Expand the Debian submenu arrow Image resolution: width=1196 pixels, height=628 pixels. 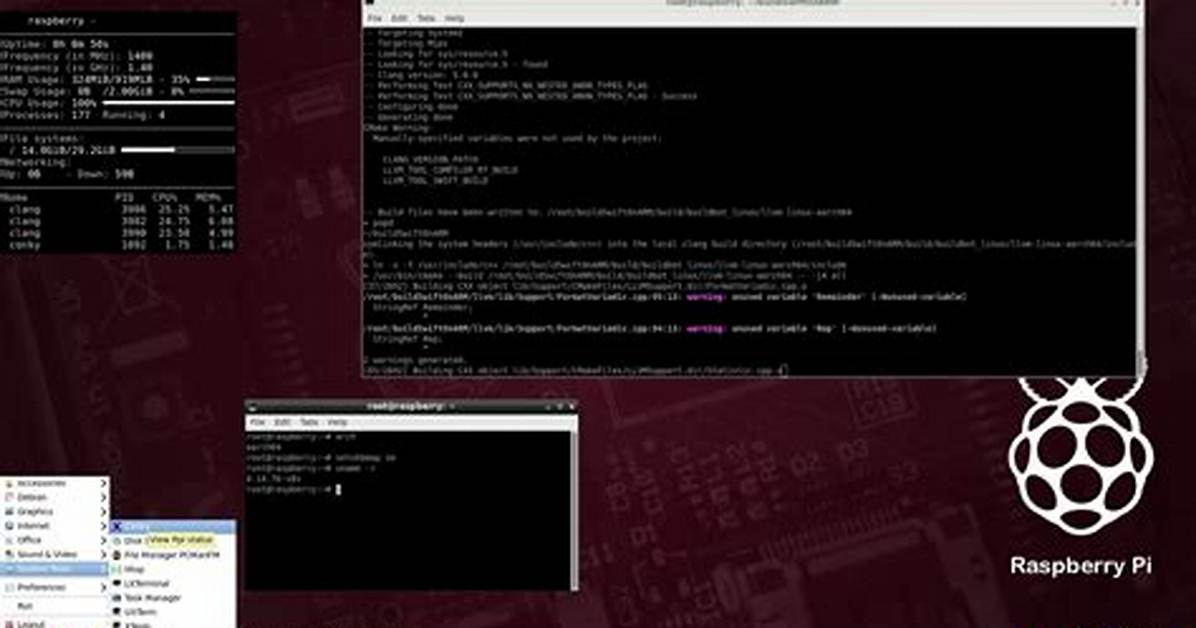click(104, 498)
